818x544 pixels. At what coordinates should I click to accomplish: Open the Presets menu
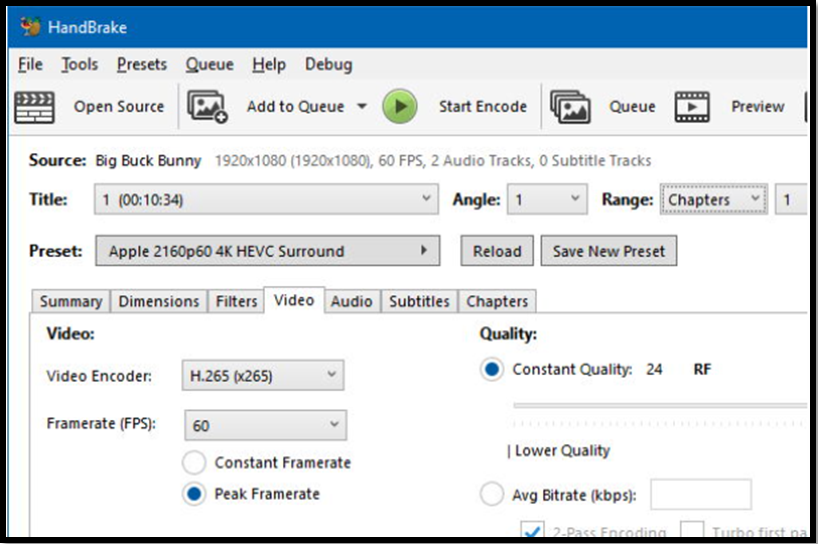click(142, 65)
